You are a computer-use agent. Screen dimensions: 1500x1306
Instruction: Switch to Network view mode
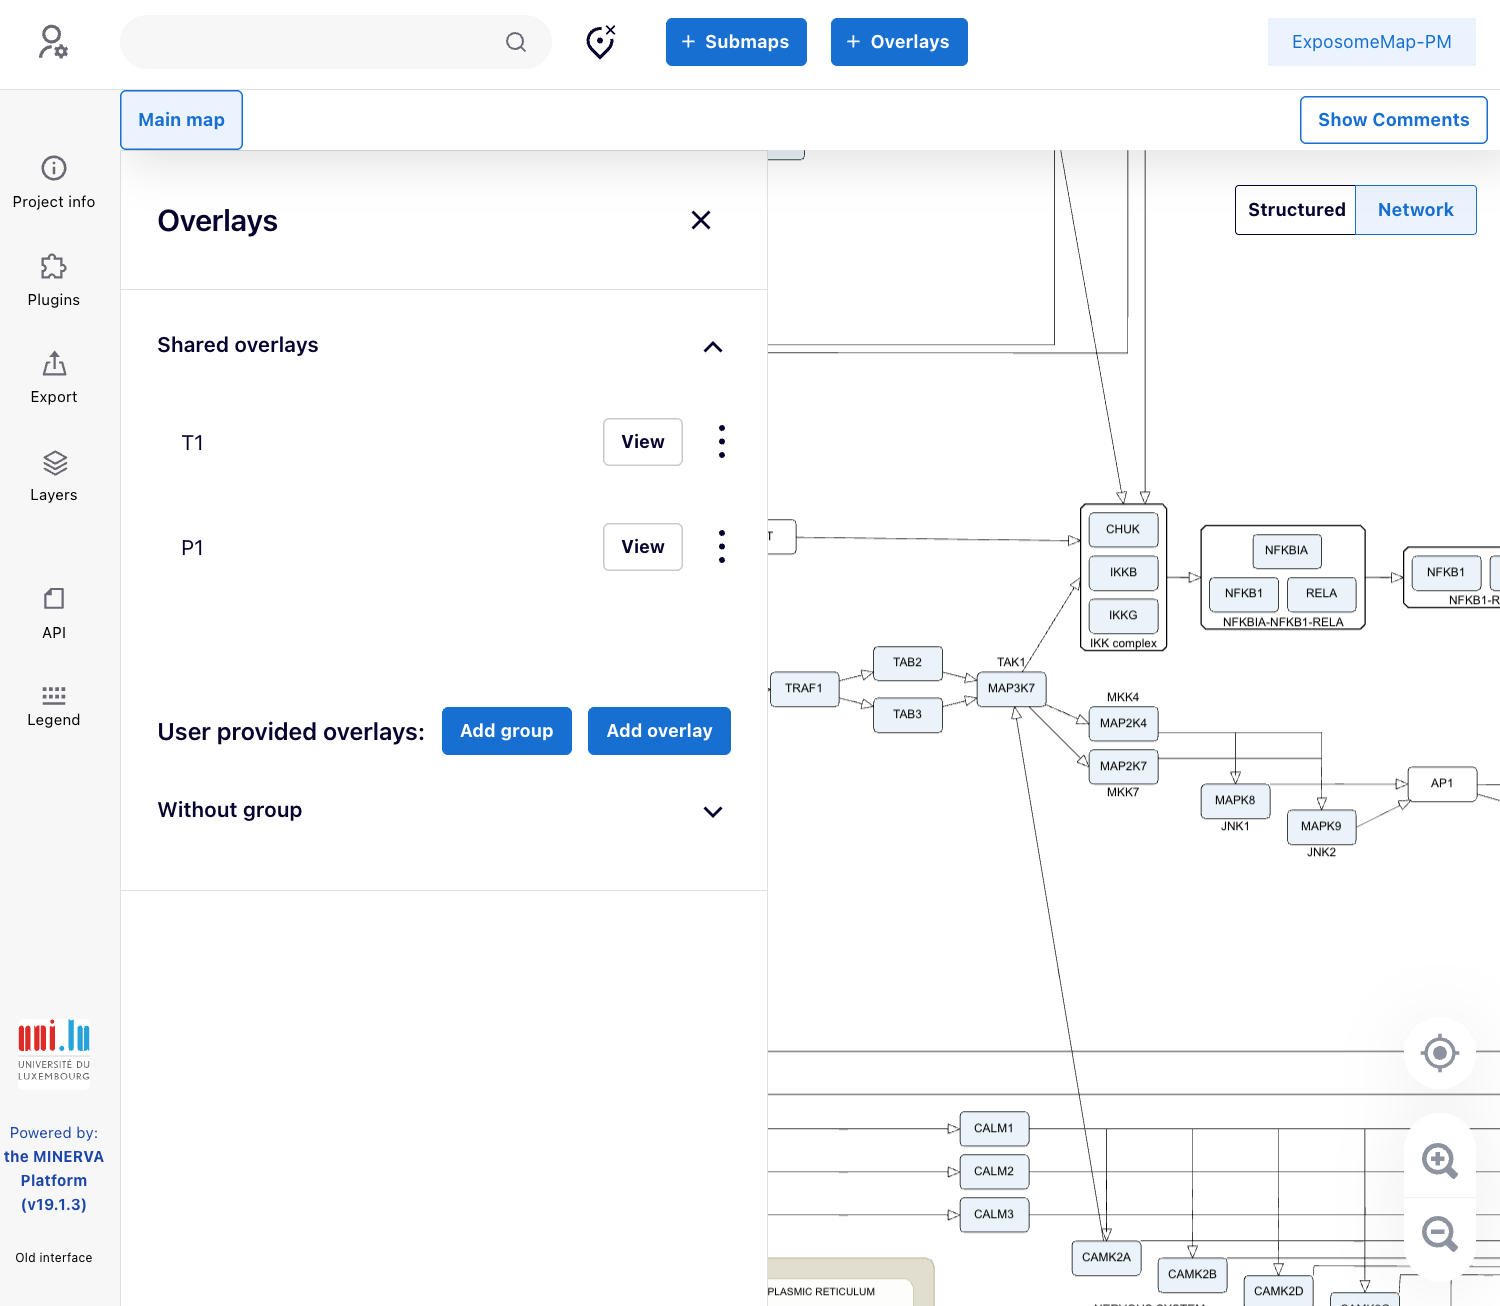[1415, 210]
